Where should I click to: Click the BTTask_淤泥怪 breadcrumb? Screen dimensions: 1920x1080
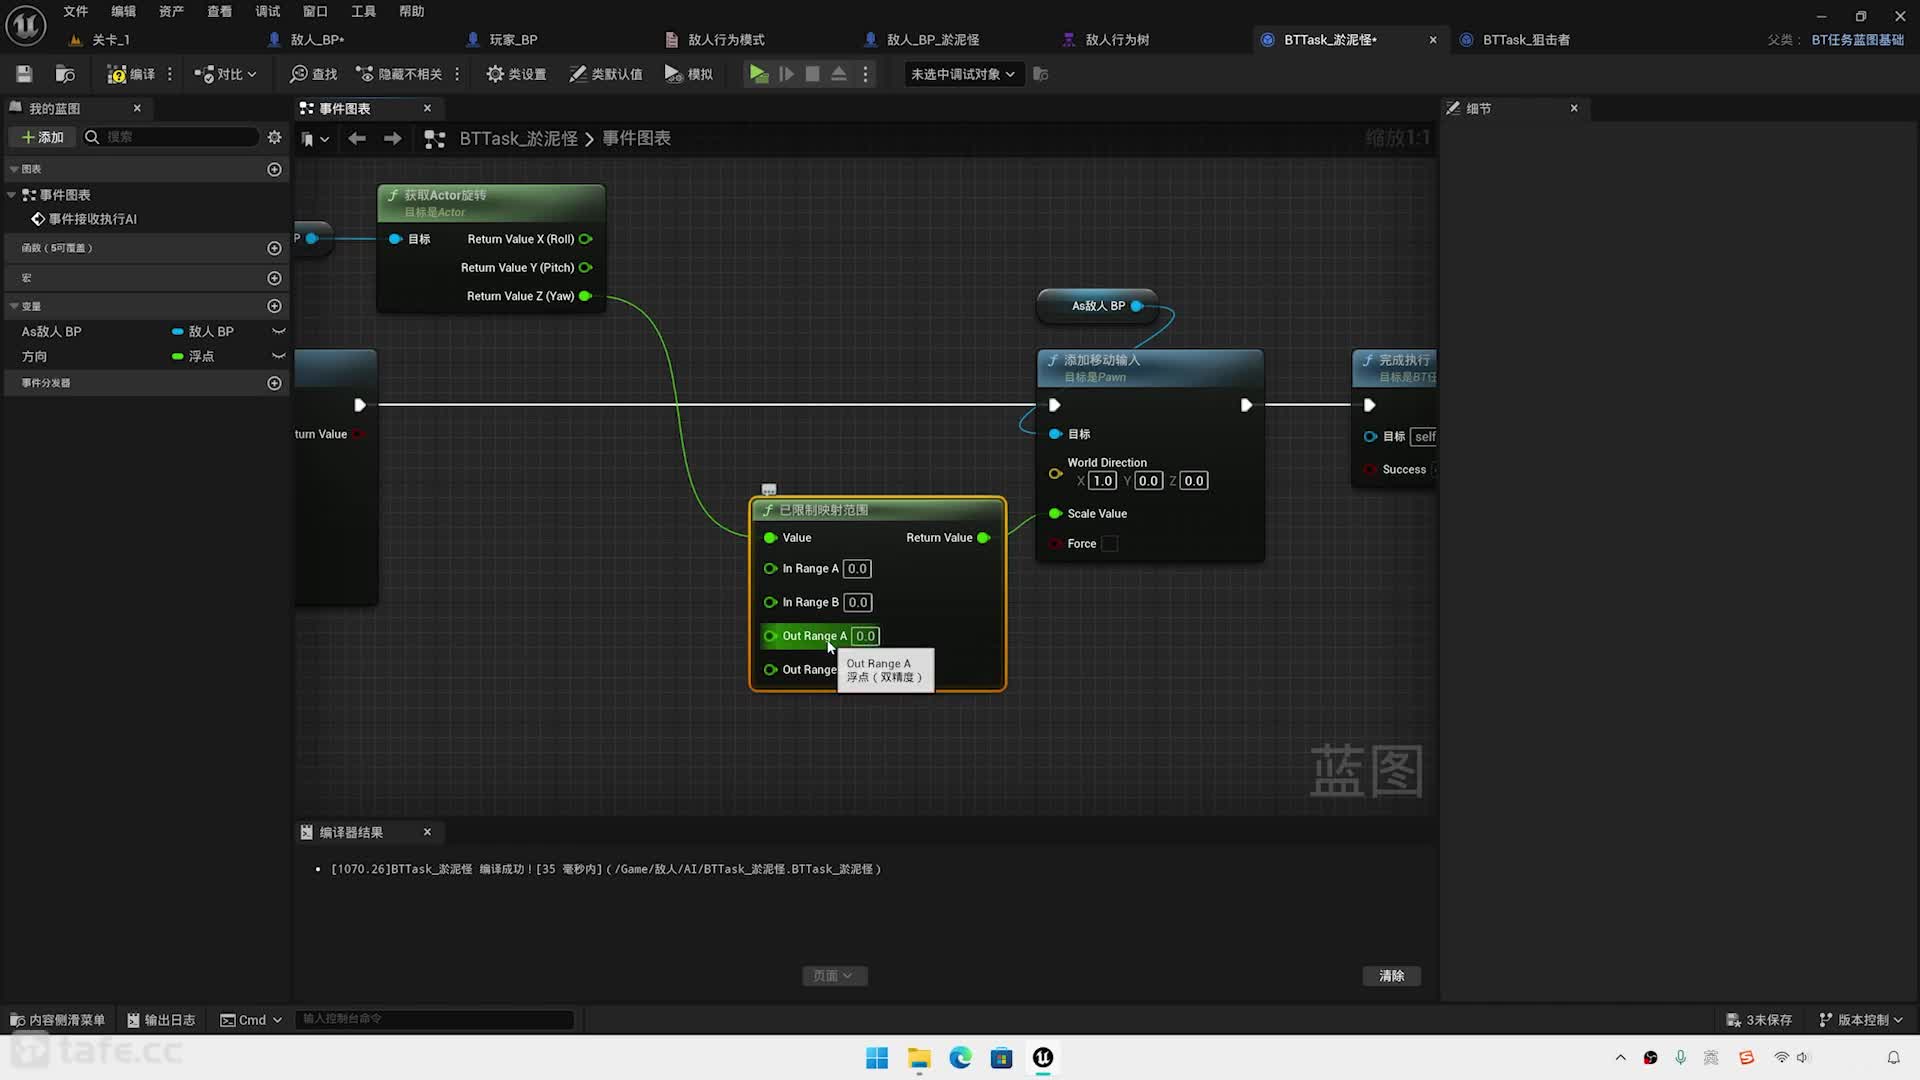click(518, 139)
